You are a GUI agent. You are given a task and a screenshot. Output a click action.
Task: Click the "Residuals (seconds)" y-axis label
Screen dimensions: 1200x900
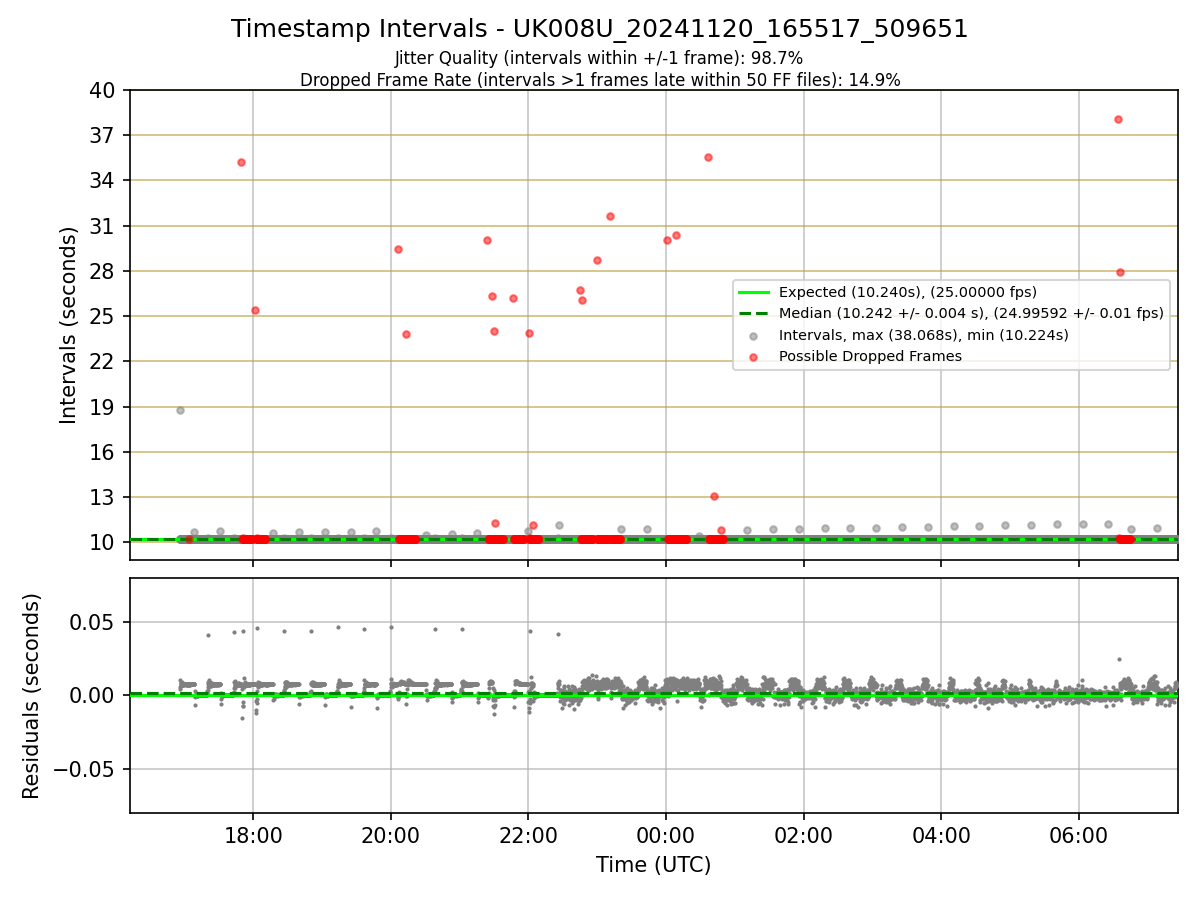pyautogui.click(x=32, y=696)
